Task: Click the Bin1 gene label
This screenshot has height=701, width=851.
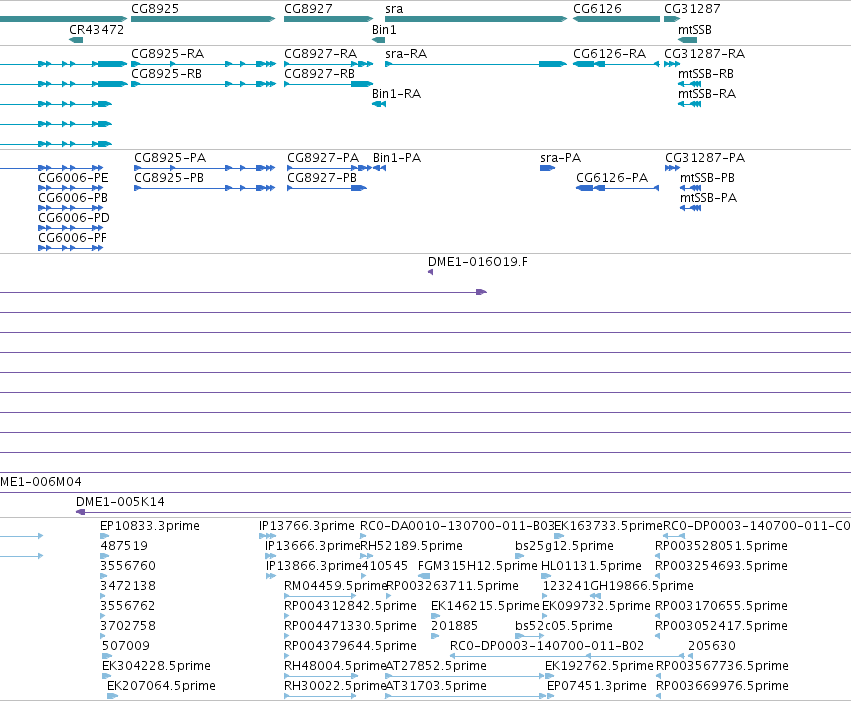Action: pyautogui.click(x=384, y=30)
